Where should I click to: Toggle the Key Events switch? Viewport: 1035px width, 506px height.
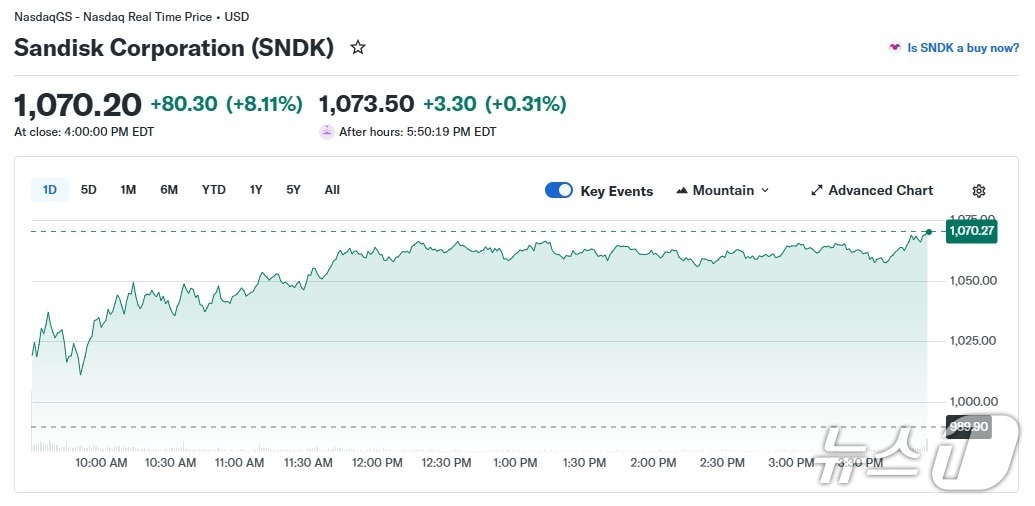tap(559, 190)
